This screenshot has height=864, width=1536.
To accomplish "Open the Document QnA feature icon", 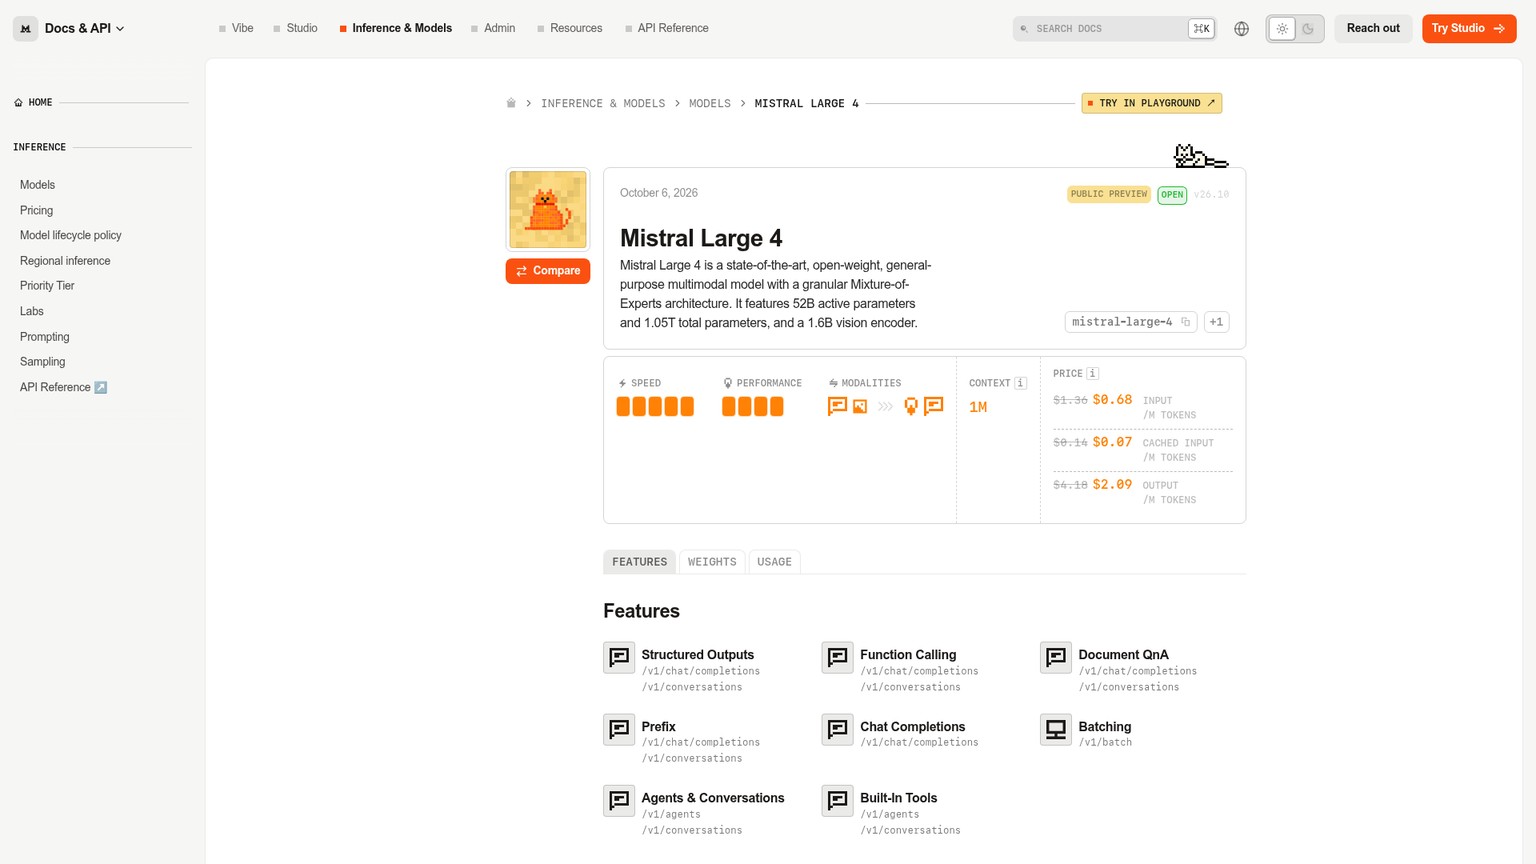I will click(x=1056, y=658).
